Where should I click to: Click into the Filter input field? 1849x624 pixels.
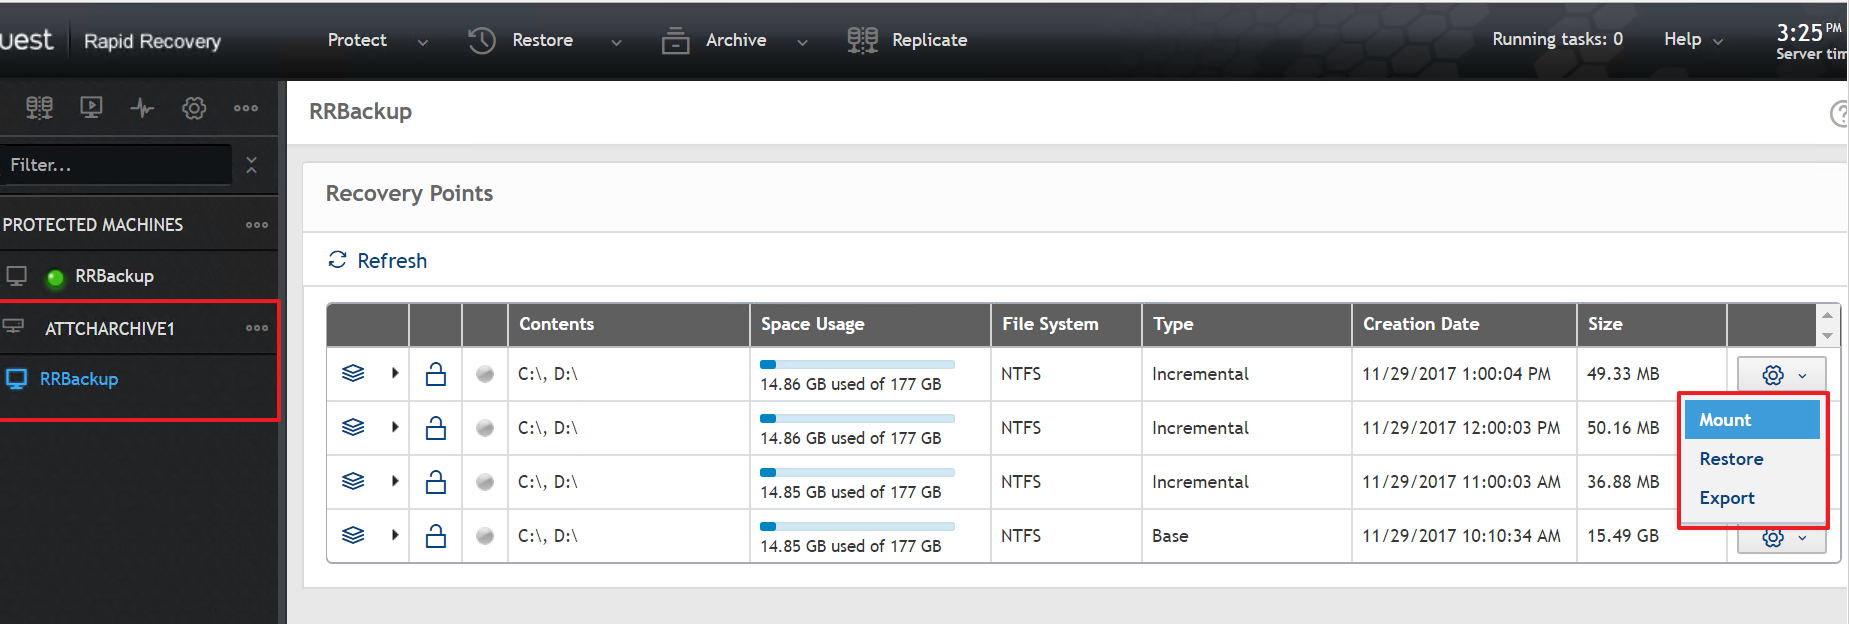[115, 165]
